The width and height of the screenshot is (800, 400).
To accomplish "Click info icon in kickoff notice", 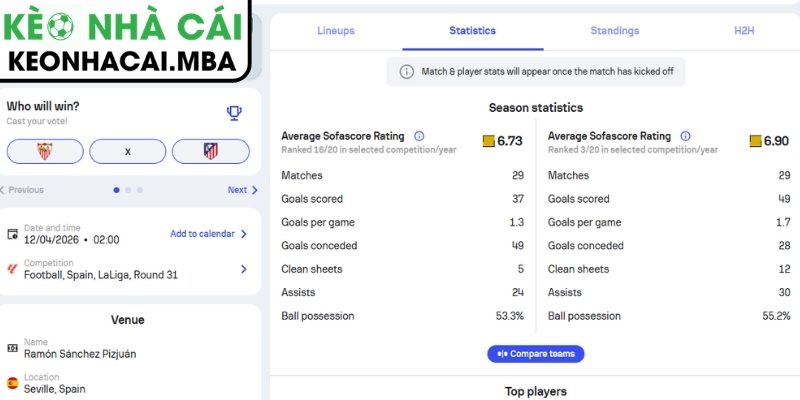I will click(407, 71).
